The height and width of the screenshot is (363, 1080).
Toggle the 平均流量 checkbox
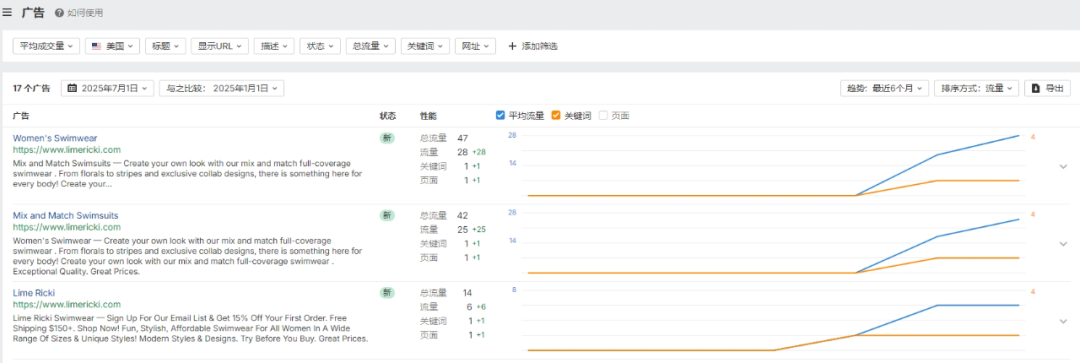(x=501, y=116)
